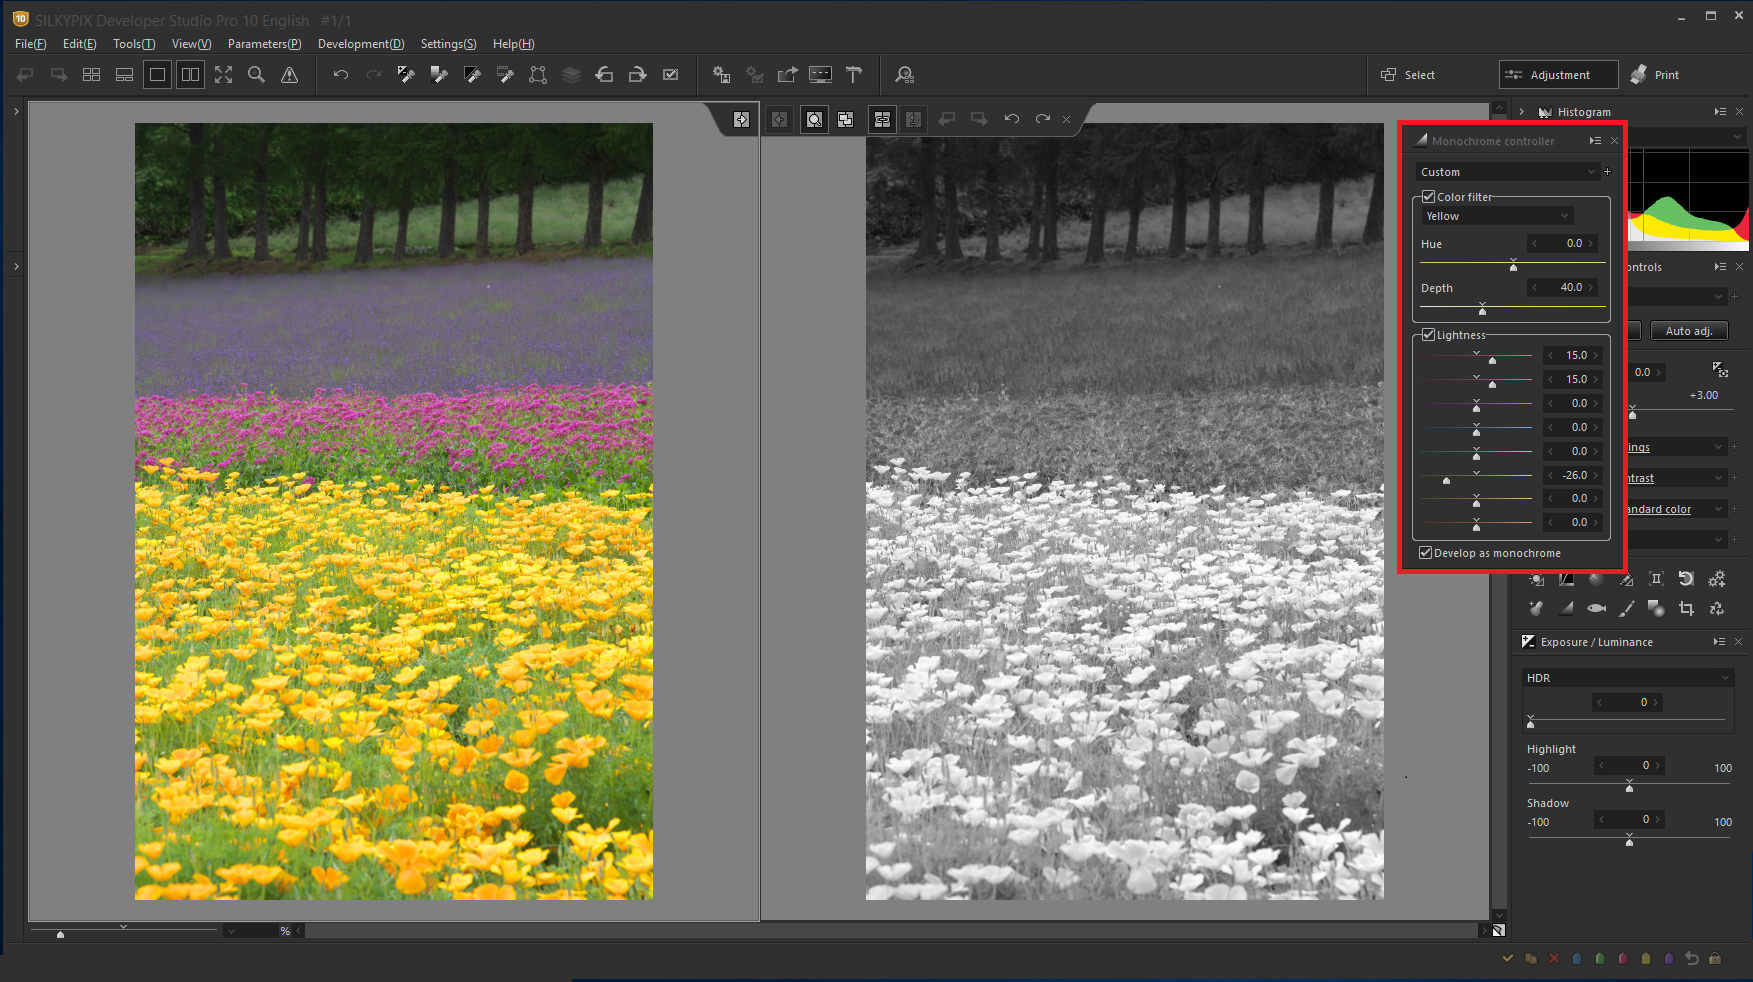Click the Highlight slider handle
Screen dimensions: 1753x982
coord(1629,788)
